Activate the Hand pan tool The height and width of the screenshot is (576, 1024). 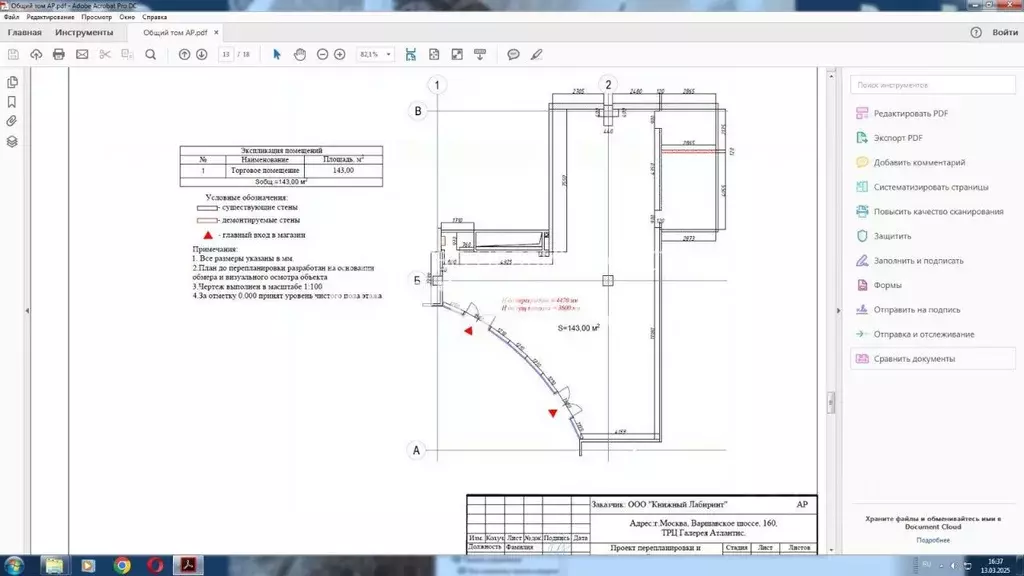tap(300, 55)
